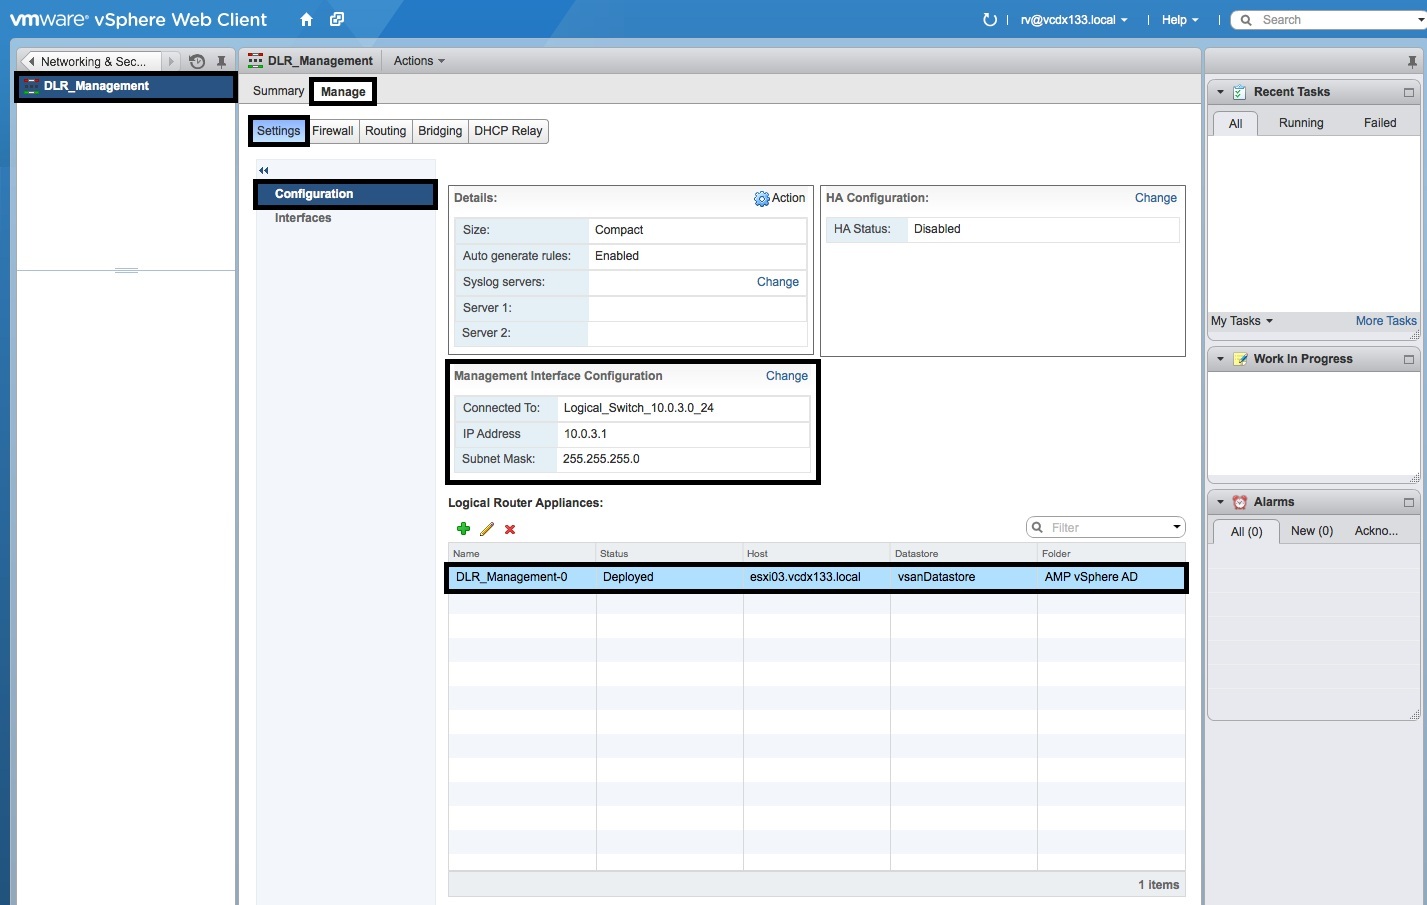Select Interfaces in settings menu

coord(303,218)
